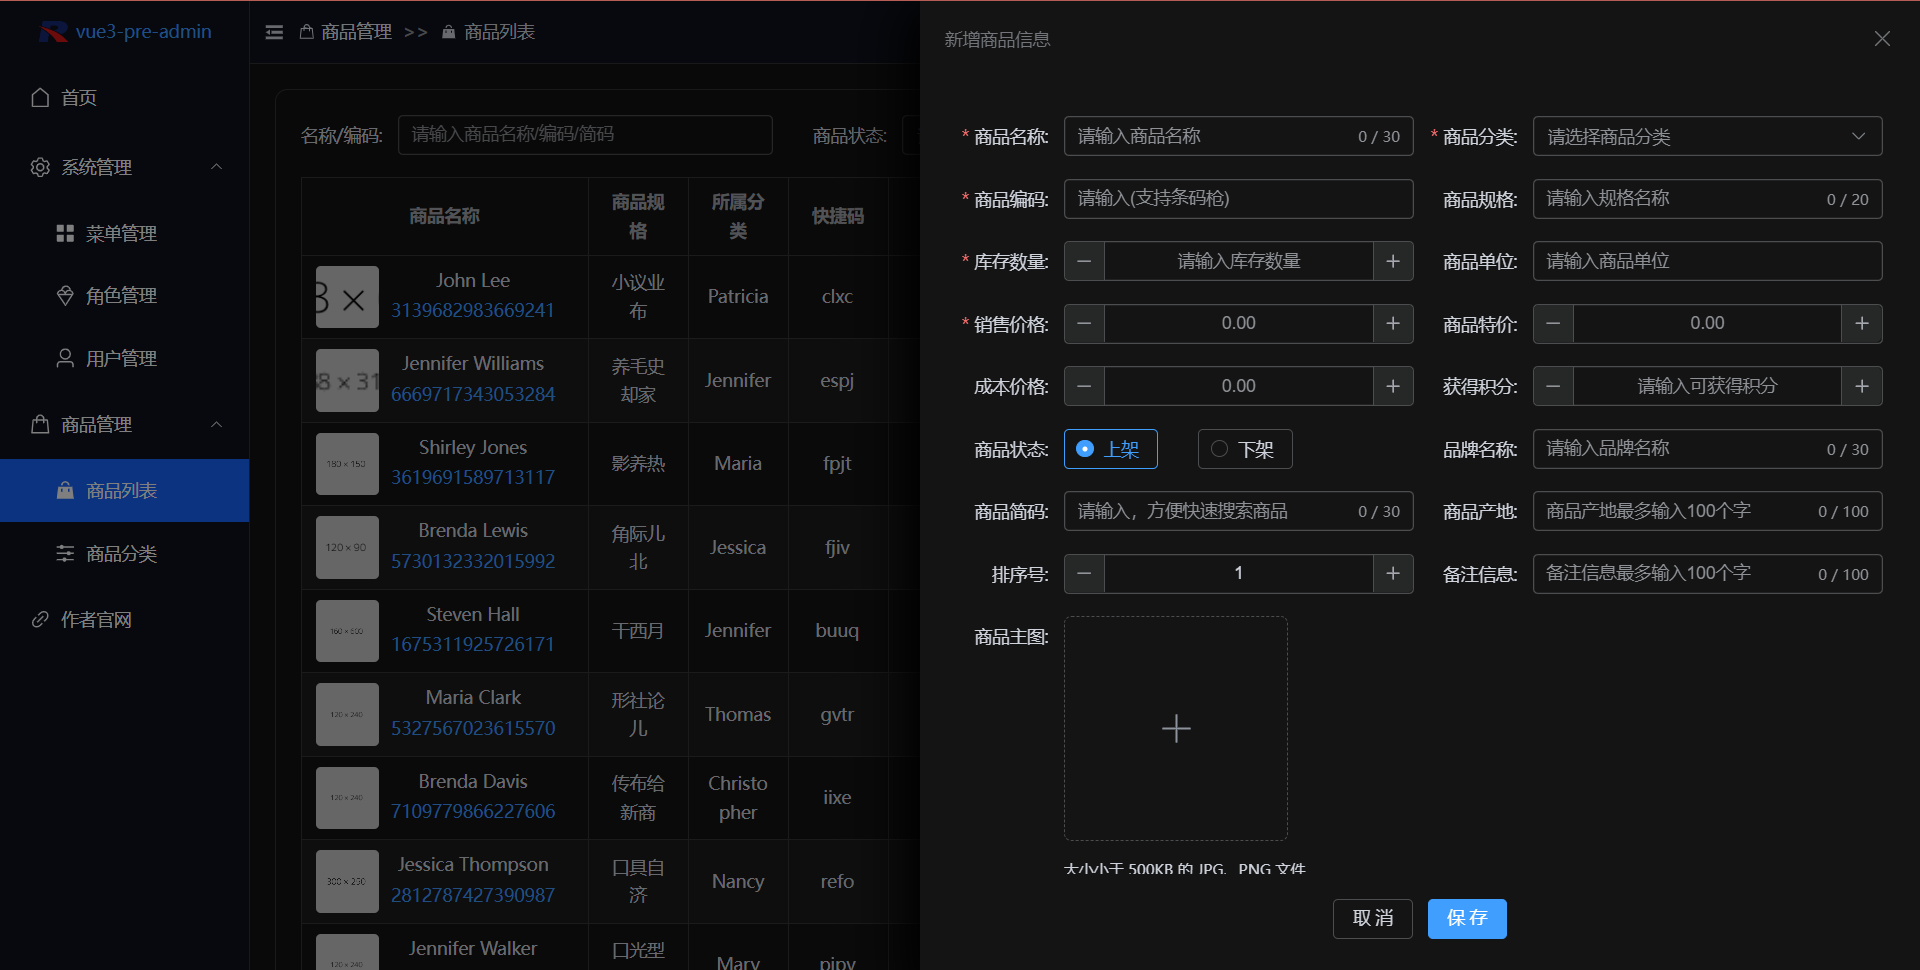Click the home icon beside 首页
Screen dimensions: 1920x970
click(x=40, y=97)
